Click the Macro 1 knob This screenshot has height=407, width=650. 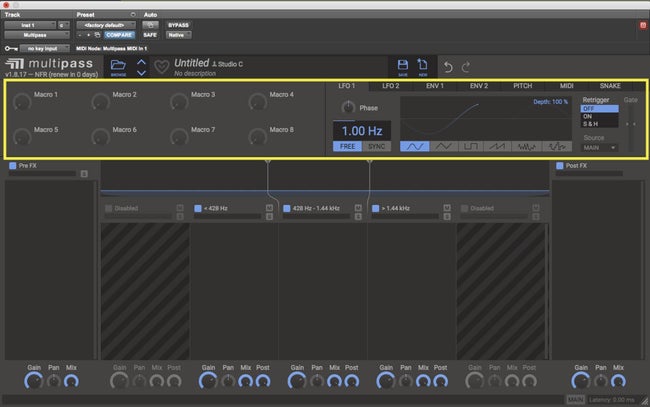click(22, 101)
